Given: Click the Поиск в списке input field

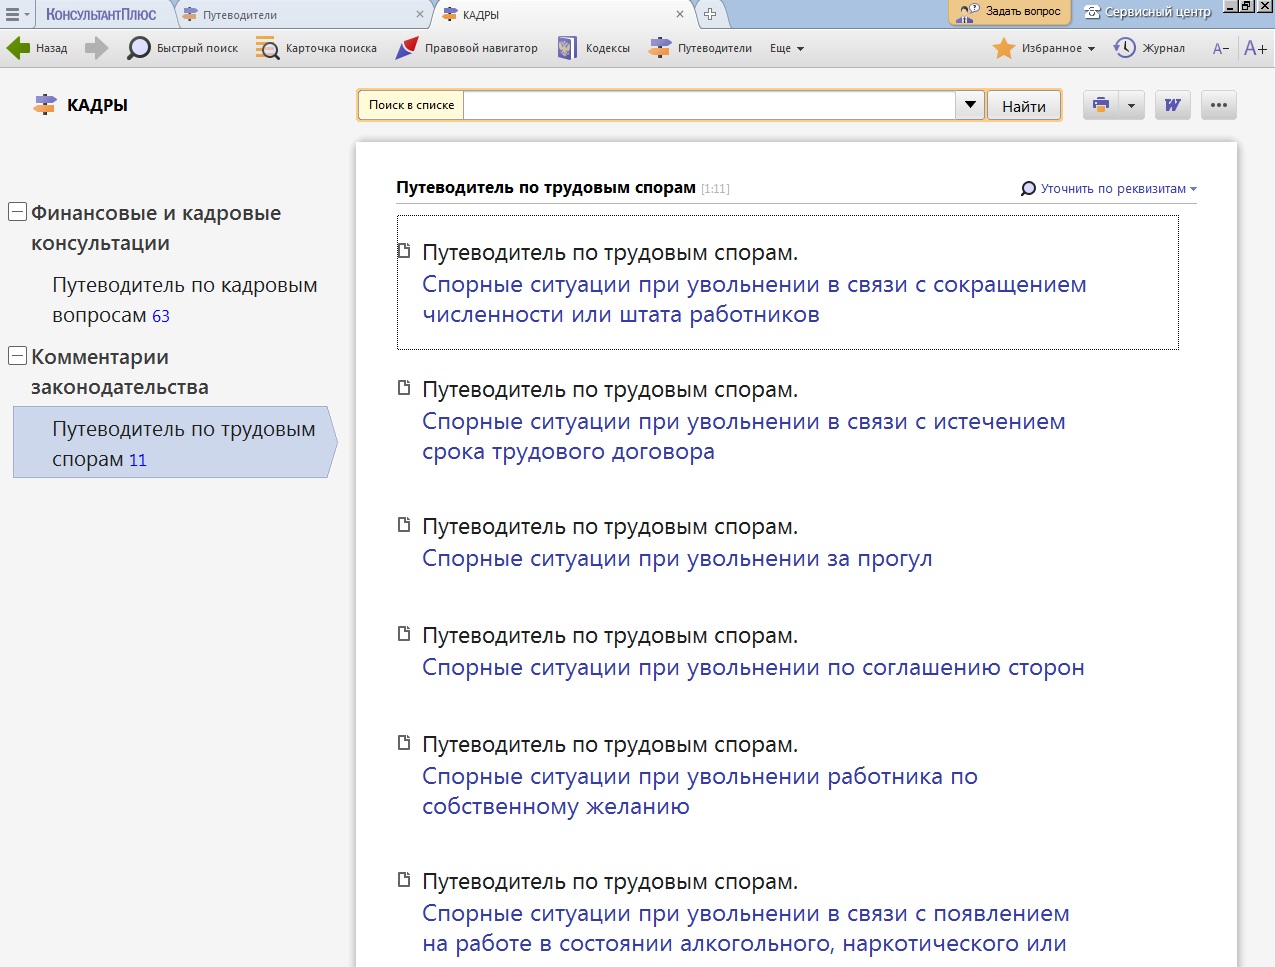Looking at the screenshot, I should tap(708, 105).
